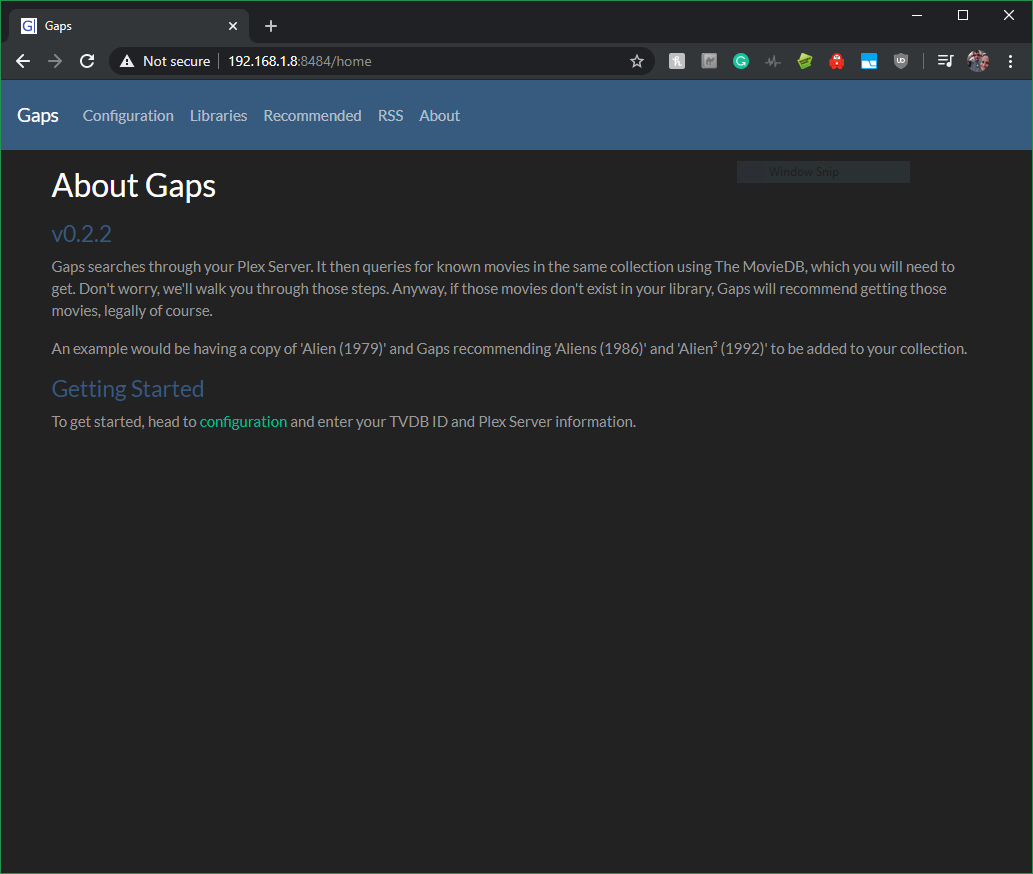Click the v0.2.2 version heading
Screen dimensions: 1033x874
click(82, 234)
